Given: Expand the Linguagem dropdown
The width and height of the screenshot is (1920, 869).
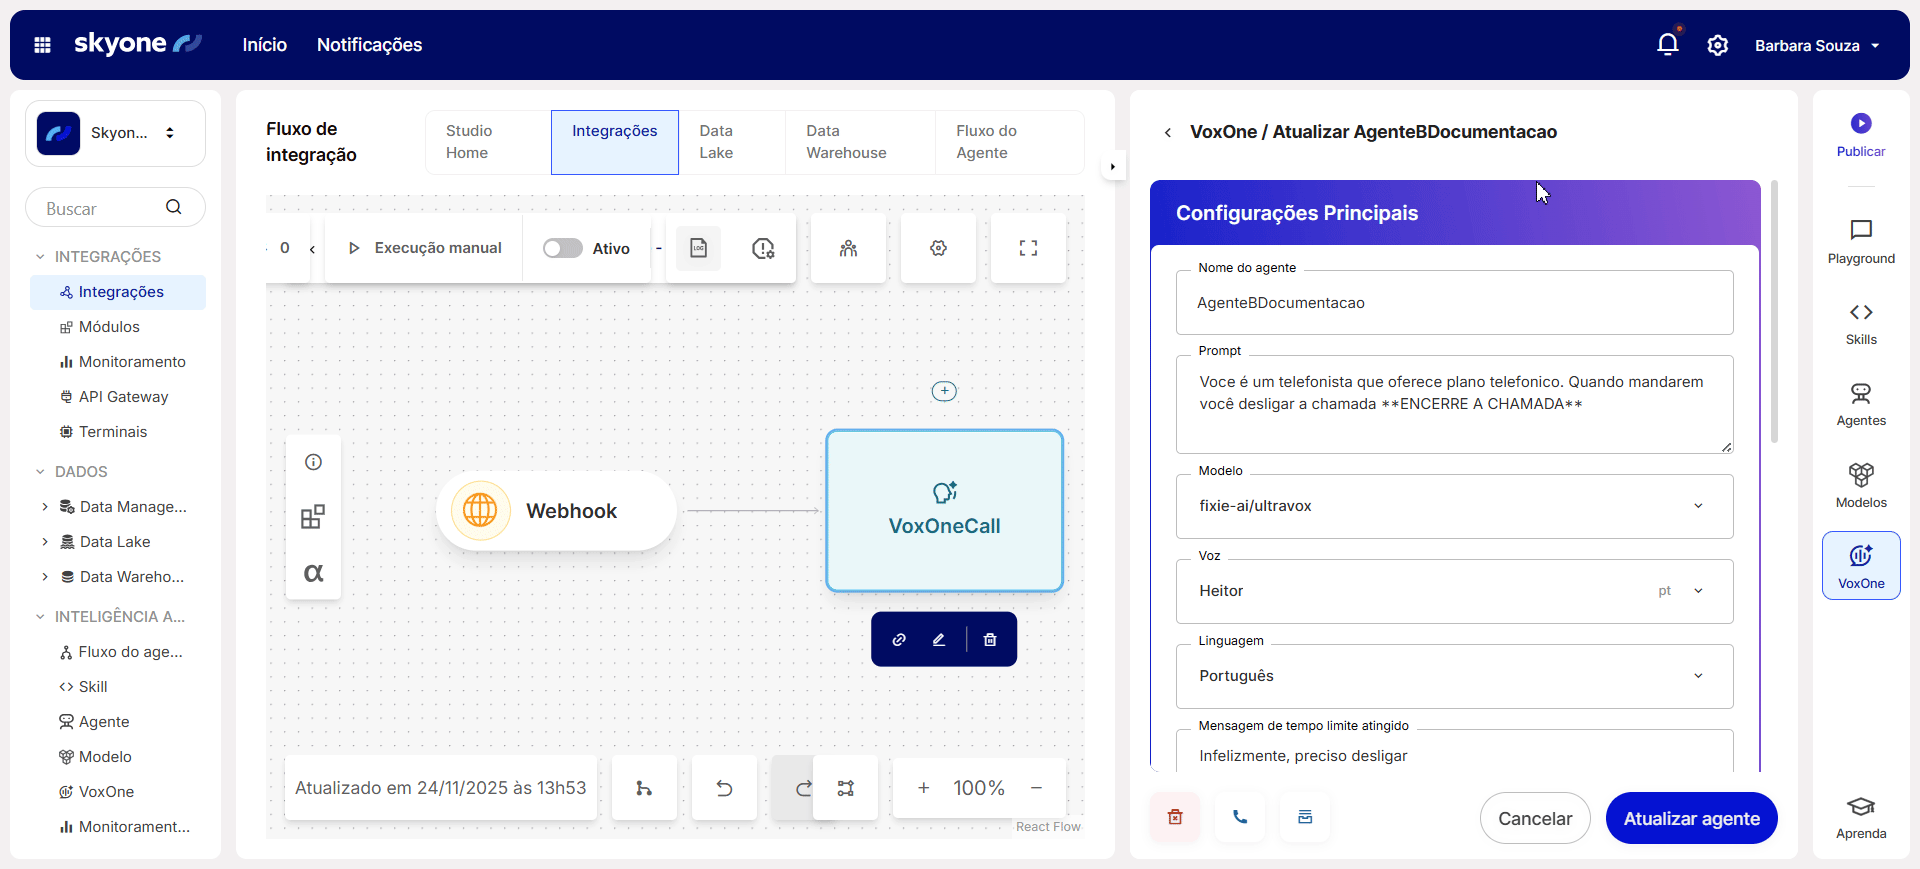Looking at the screenshot, I should [1454, 676].
